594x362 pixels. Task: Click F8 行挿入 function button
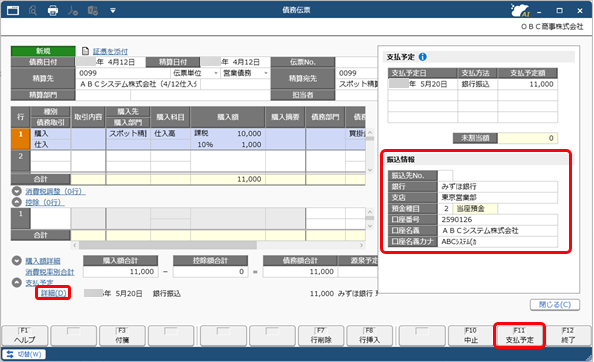(369, 336)
